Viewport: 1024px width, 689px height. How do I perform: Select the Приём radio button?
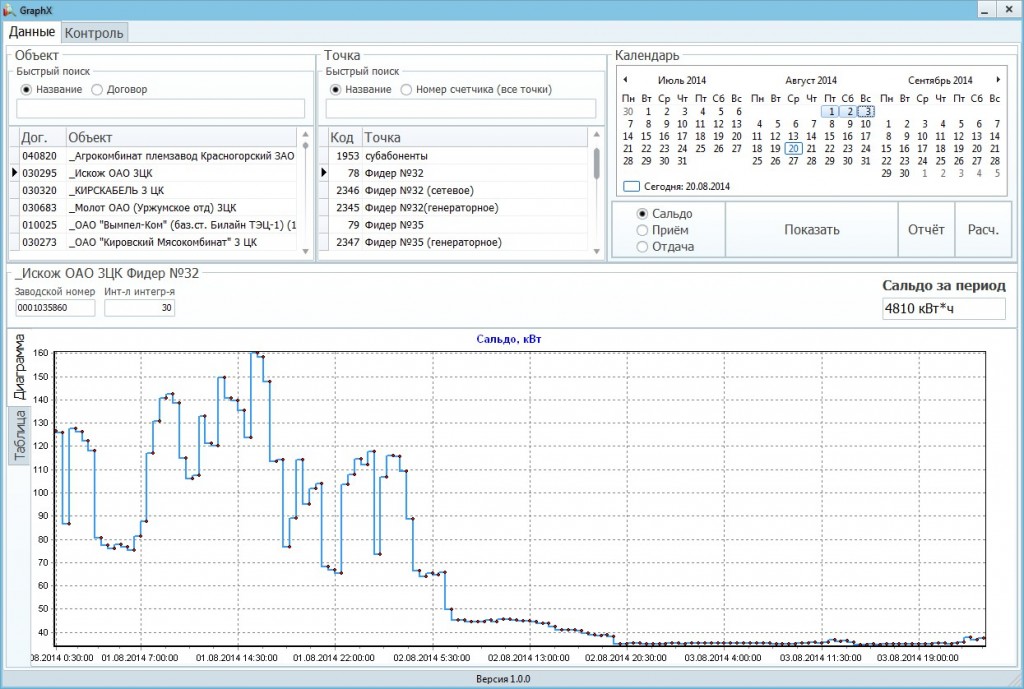click(643, 230)
